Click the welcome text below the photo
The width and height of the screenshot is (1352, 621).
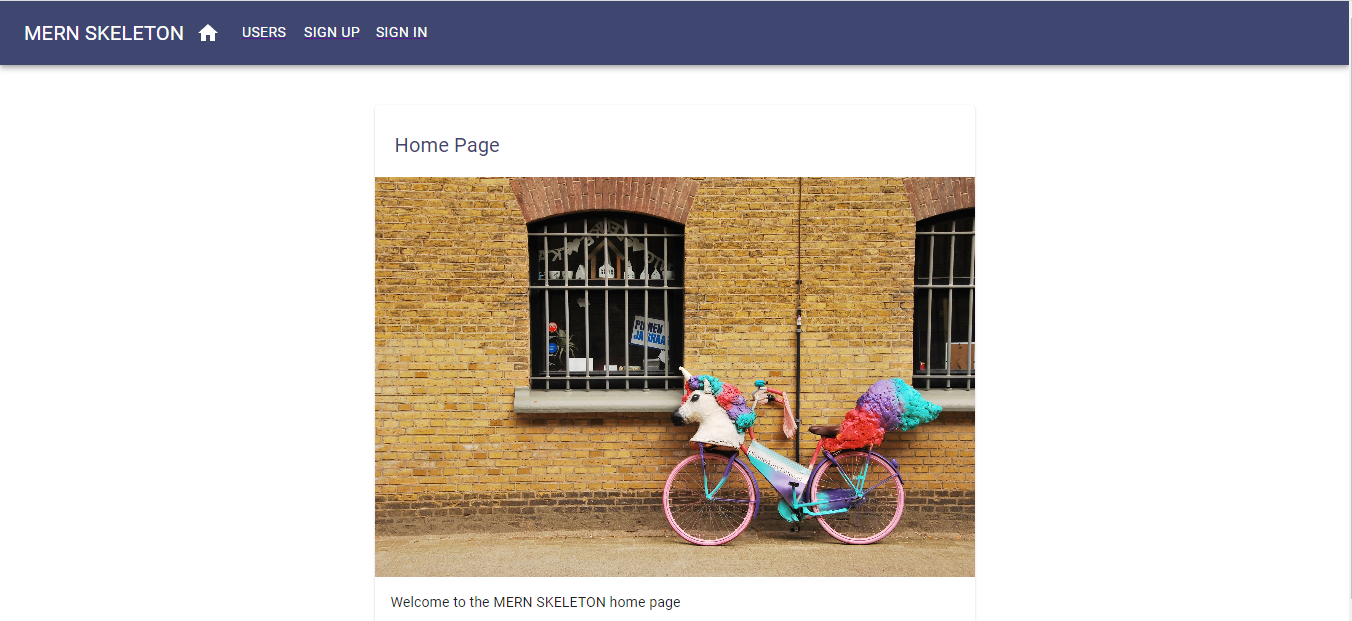(535, 602)
